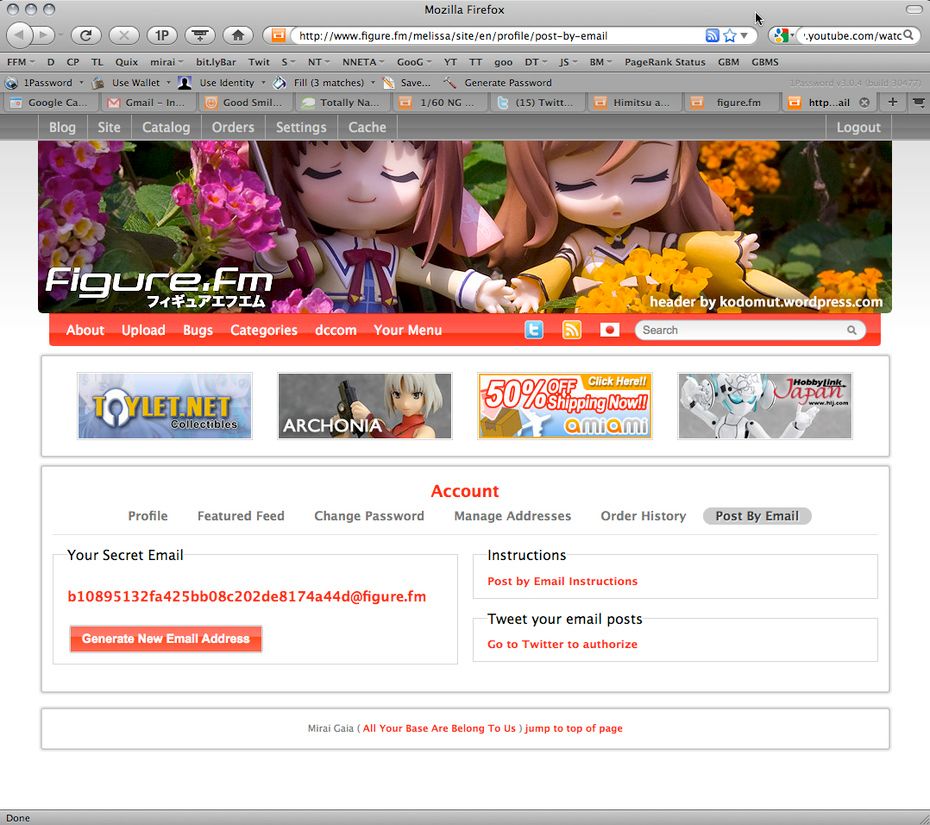This screenshot has width=930, height=825.
Task: Click into the site Search field
Action: click(740, 330)
